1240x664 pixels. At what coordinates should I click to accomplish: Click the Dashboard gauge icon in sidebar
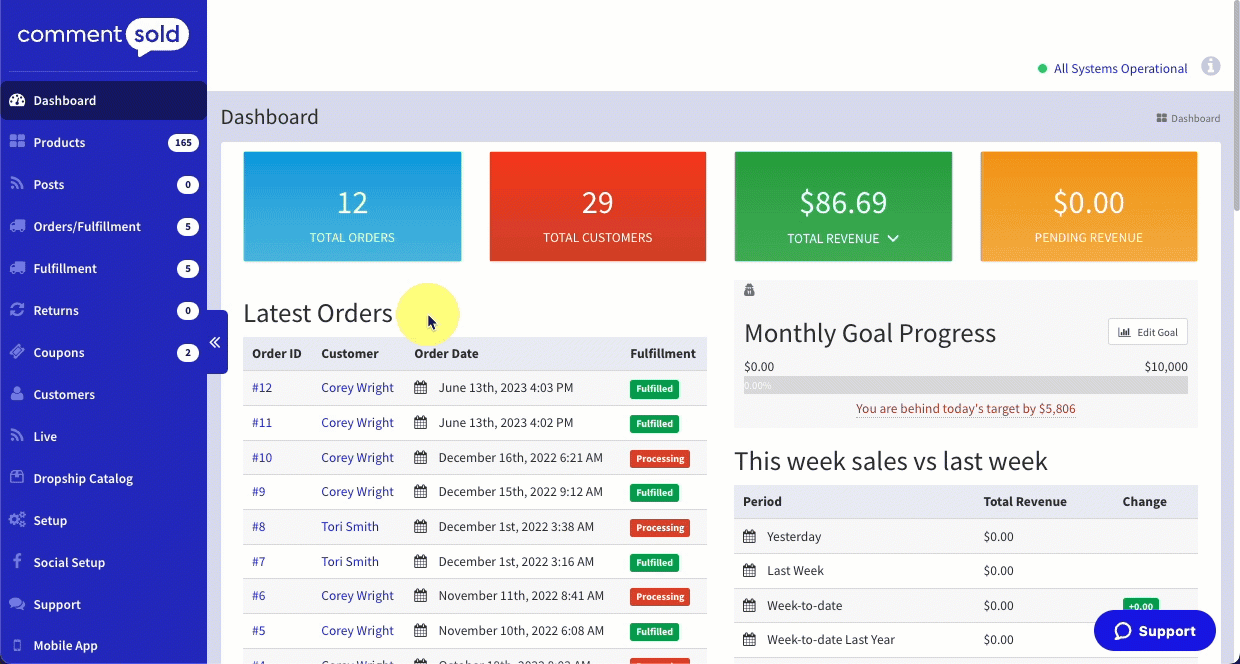pyautogui.click(x=17, y=100)
